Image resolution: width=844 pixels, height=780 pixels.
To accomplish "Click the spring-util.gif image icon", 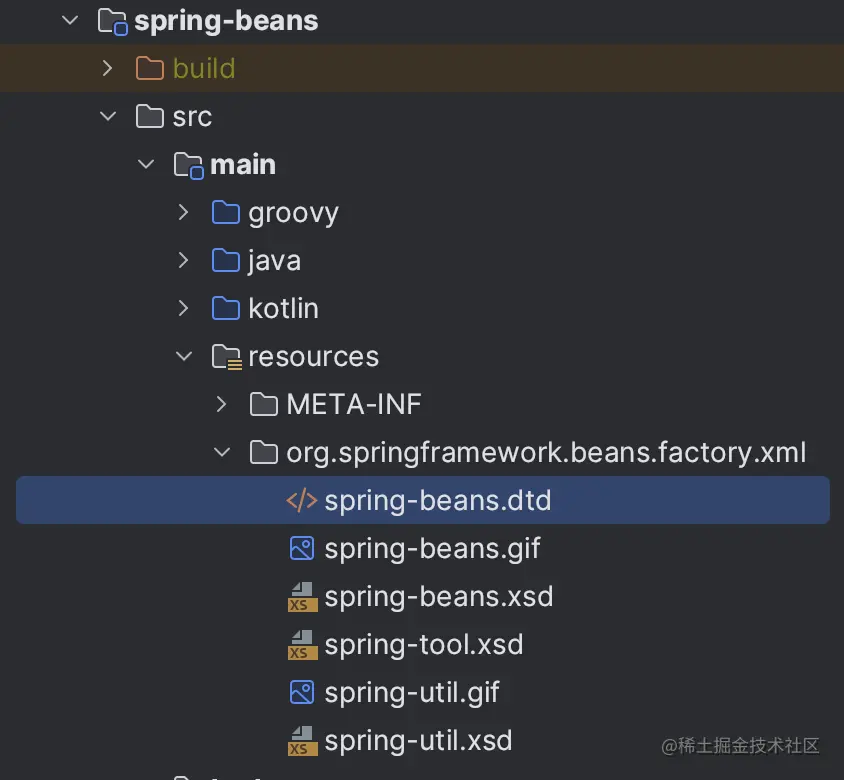I will (301, 692).
